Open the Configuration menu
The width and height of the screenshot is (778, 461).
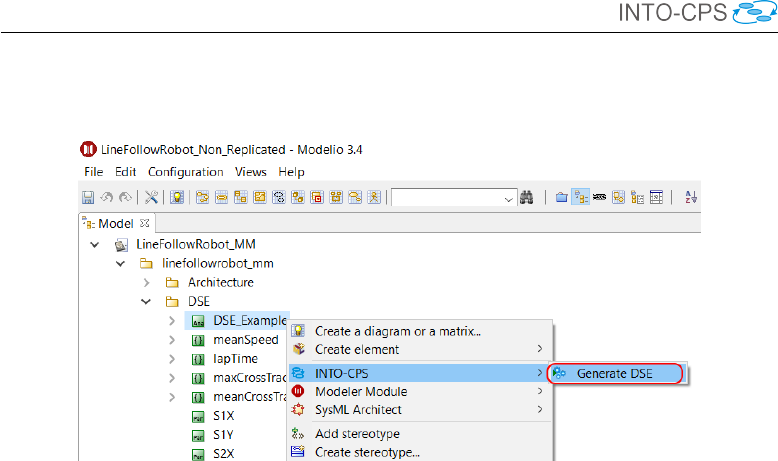coord(186,172)
